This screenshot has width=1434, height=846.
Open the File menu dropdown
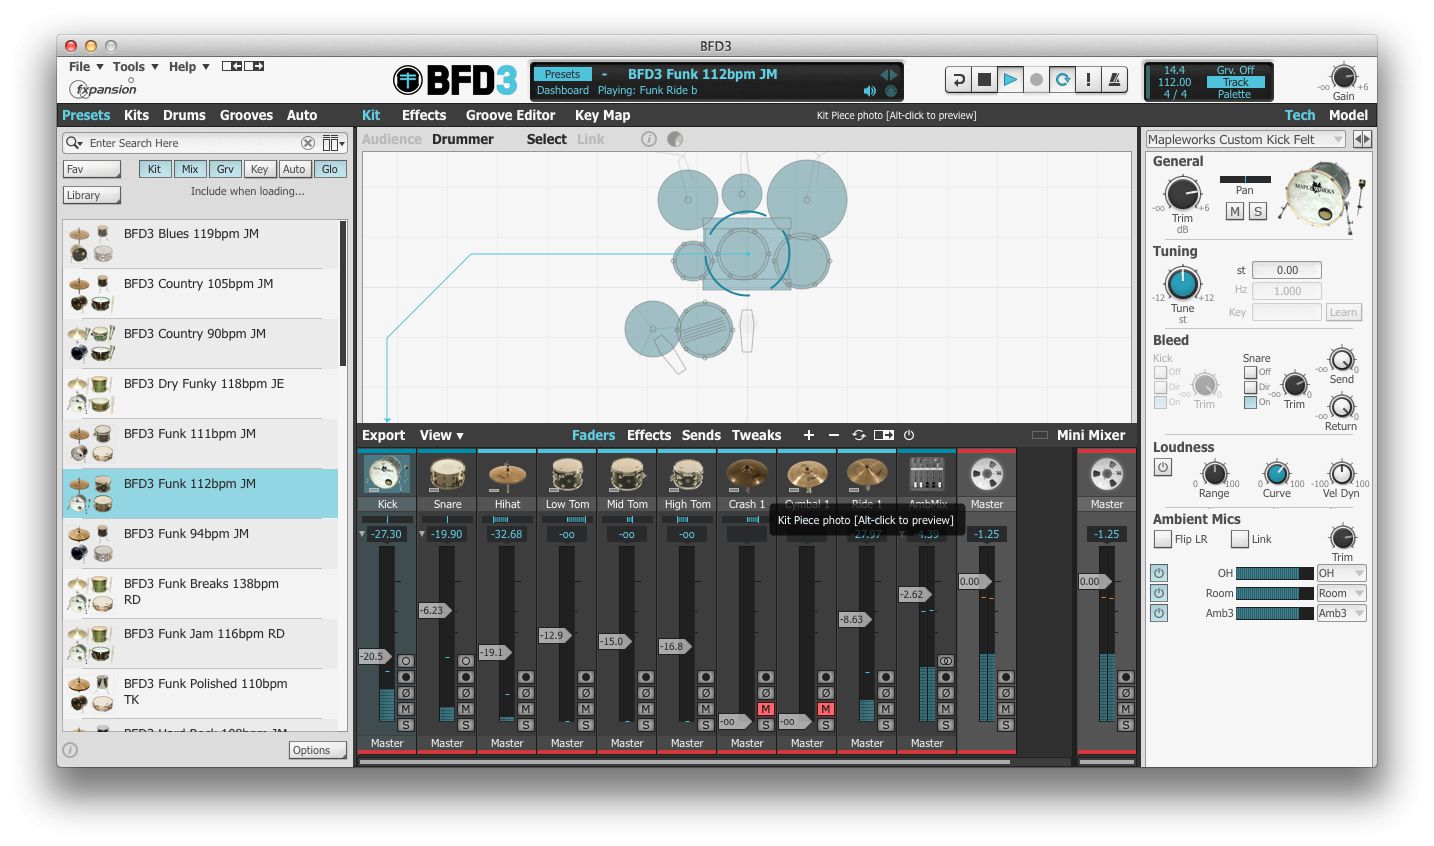(x=86, y=67)
